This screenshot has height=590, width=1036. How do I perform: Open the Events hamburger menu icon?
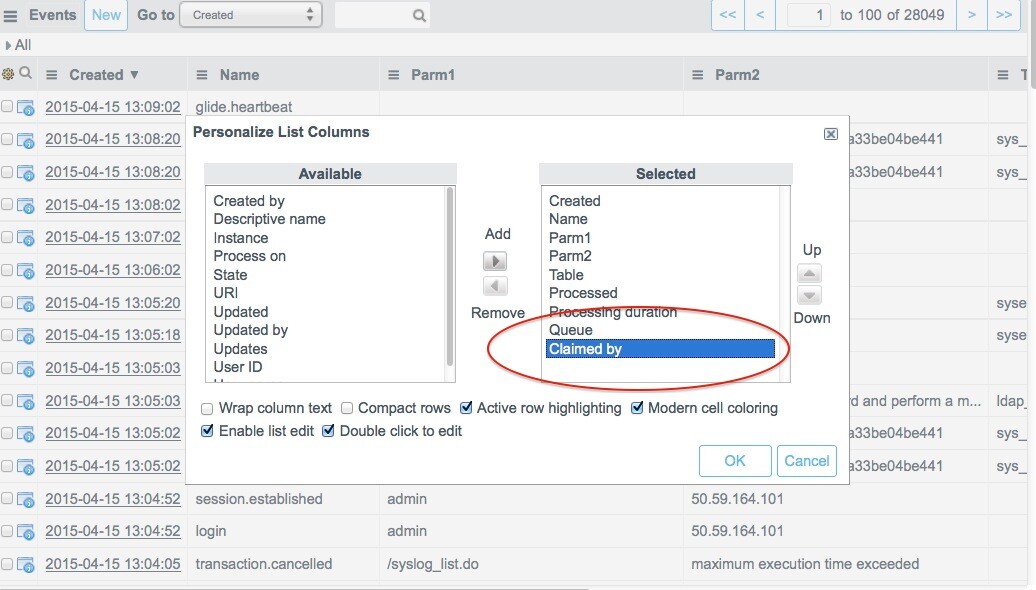[x=11, y=15]
